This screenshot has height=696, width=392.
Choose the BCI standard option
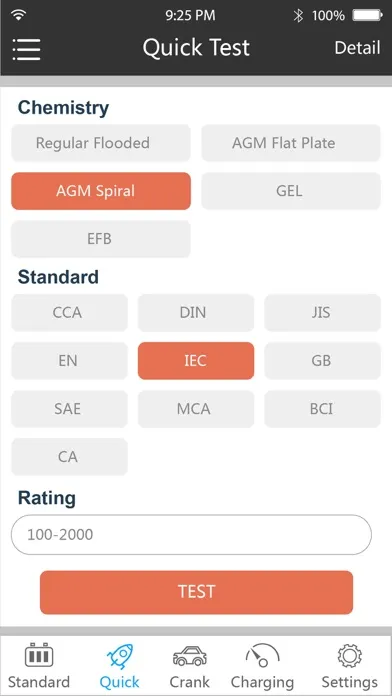[322, 409]
